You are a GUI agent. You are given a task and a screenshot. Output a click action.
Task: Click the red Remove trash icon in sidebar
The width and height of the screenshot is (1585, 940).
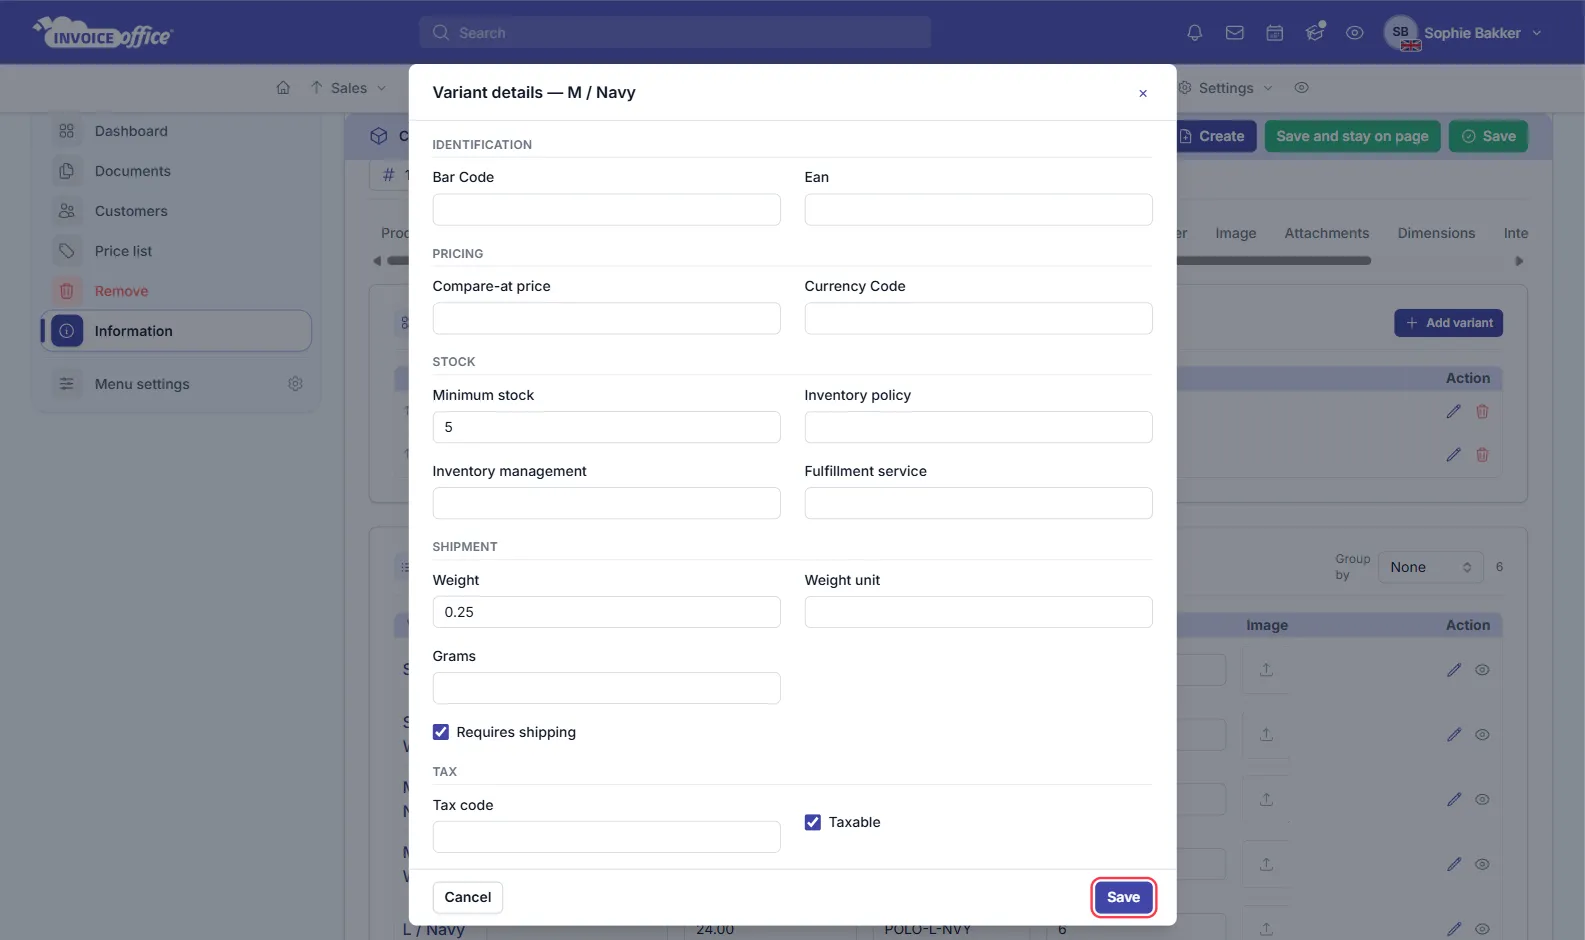tap(67, 291)
